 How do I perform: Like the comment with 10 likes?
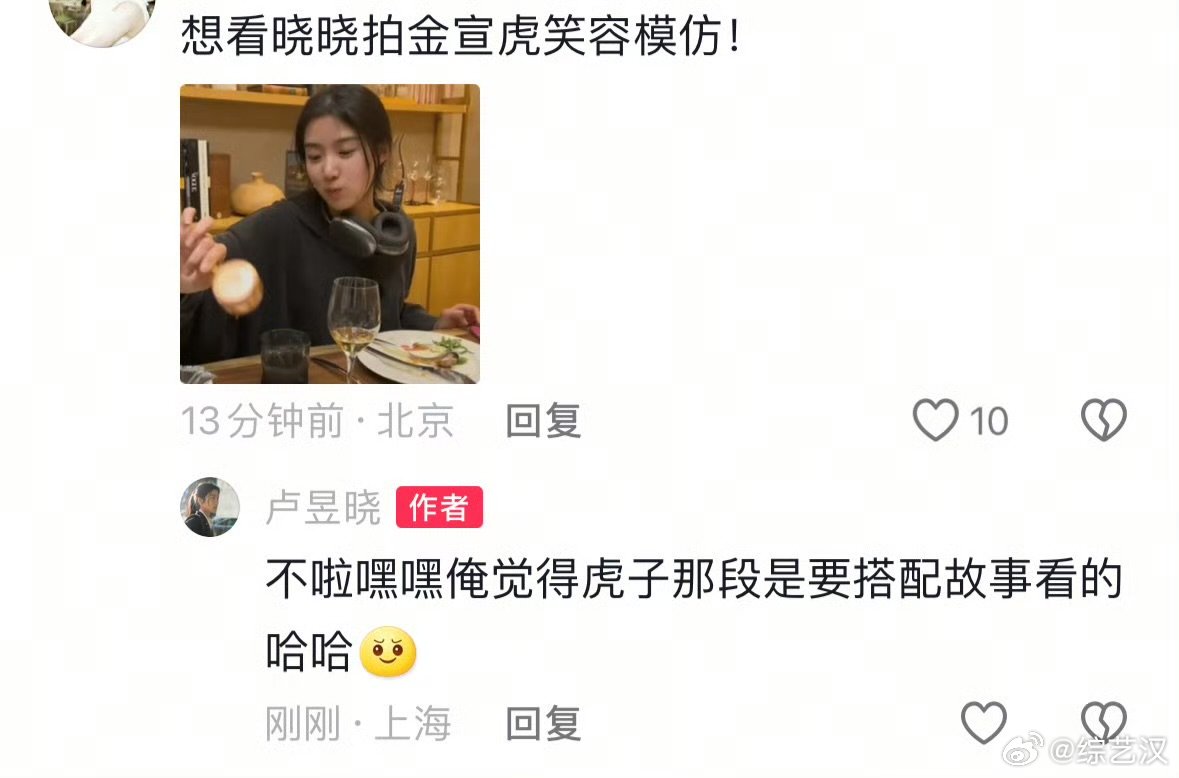935,419
